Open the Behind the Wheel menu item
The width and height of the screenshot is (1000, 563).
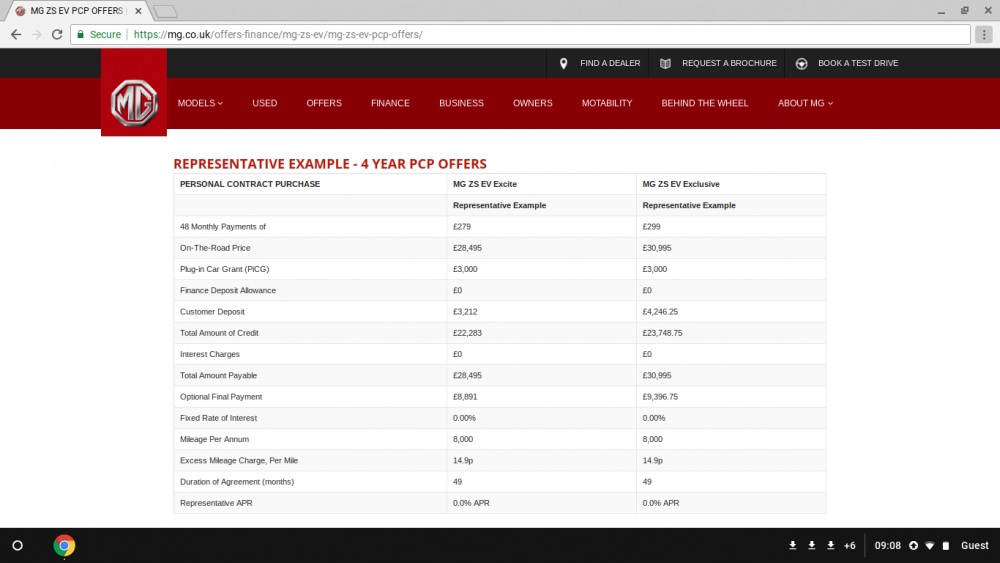tap(705, 103)
